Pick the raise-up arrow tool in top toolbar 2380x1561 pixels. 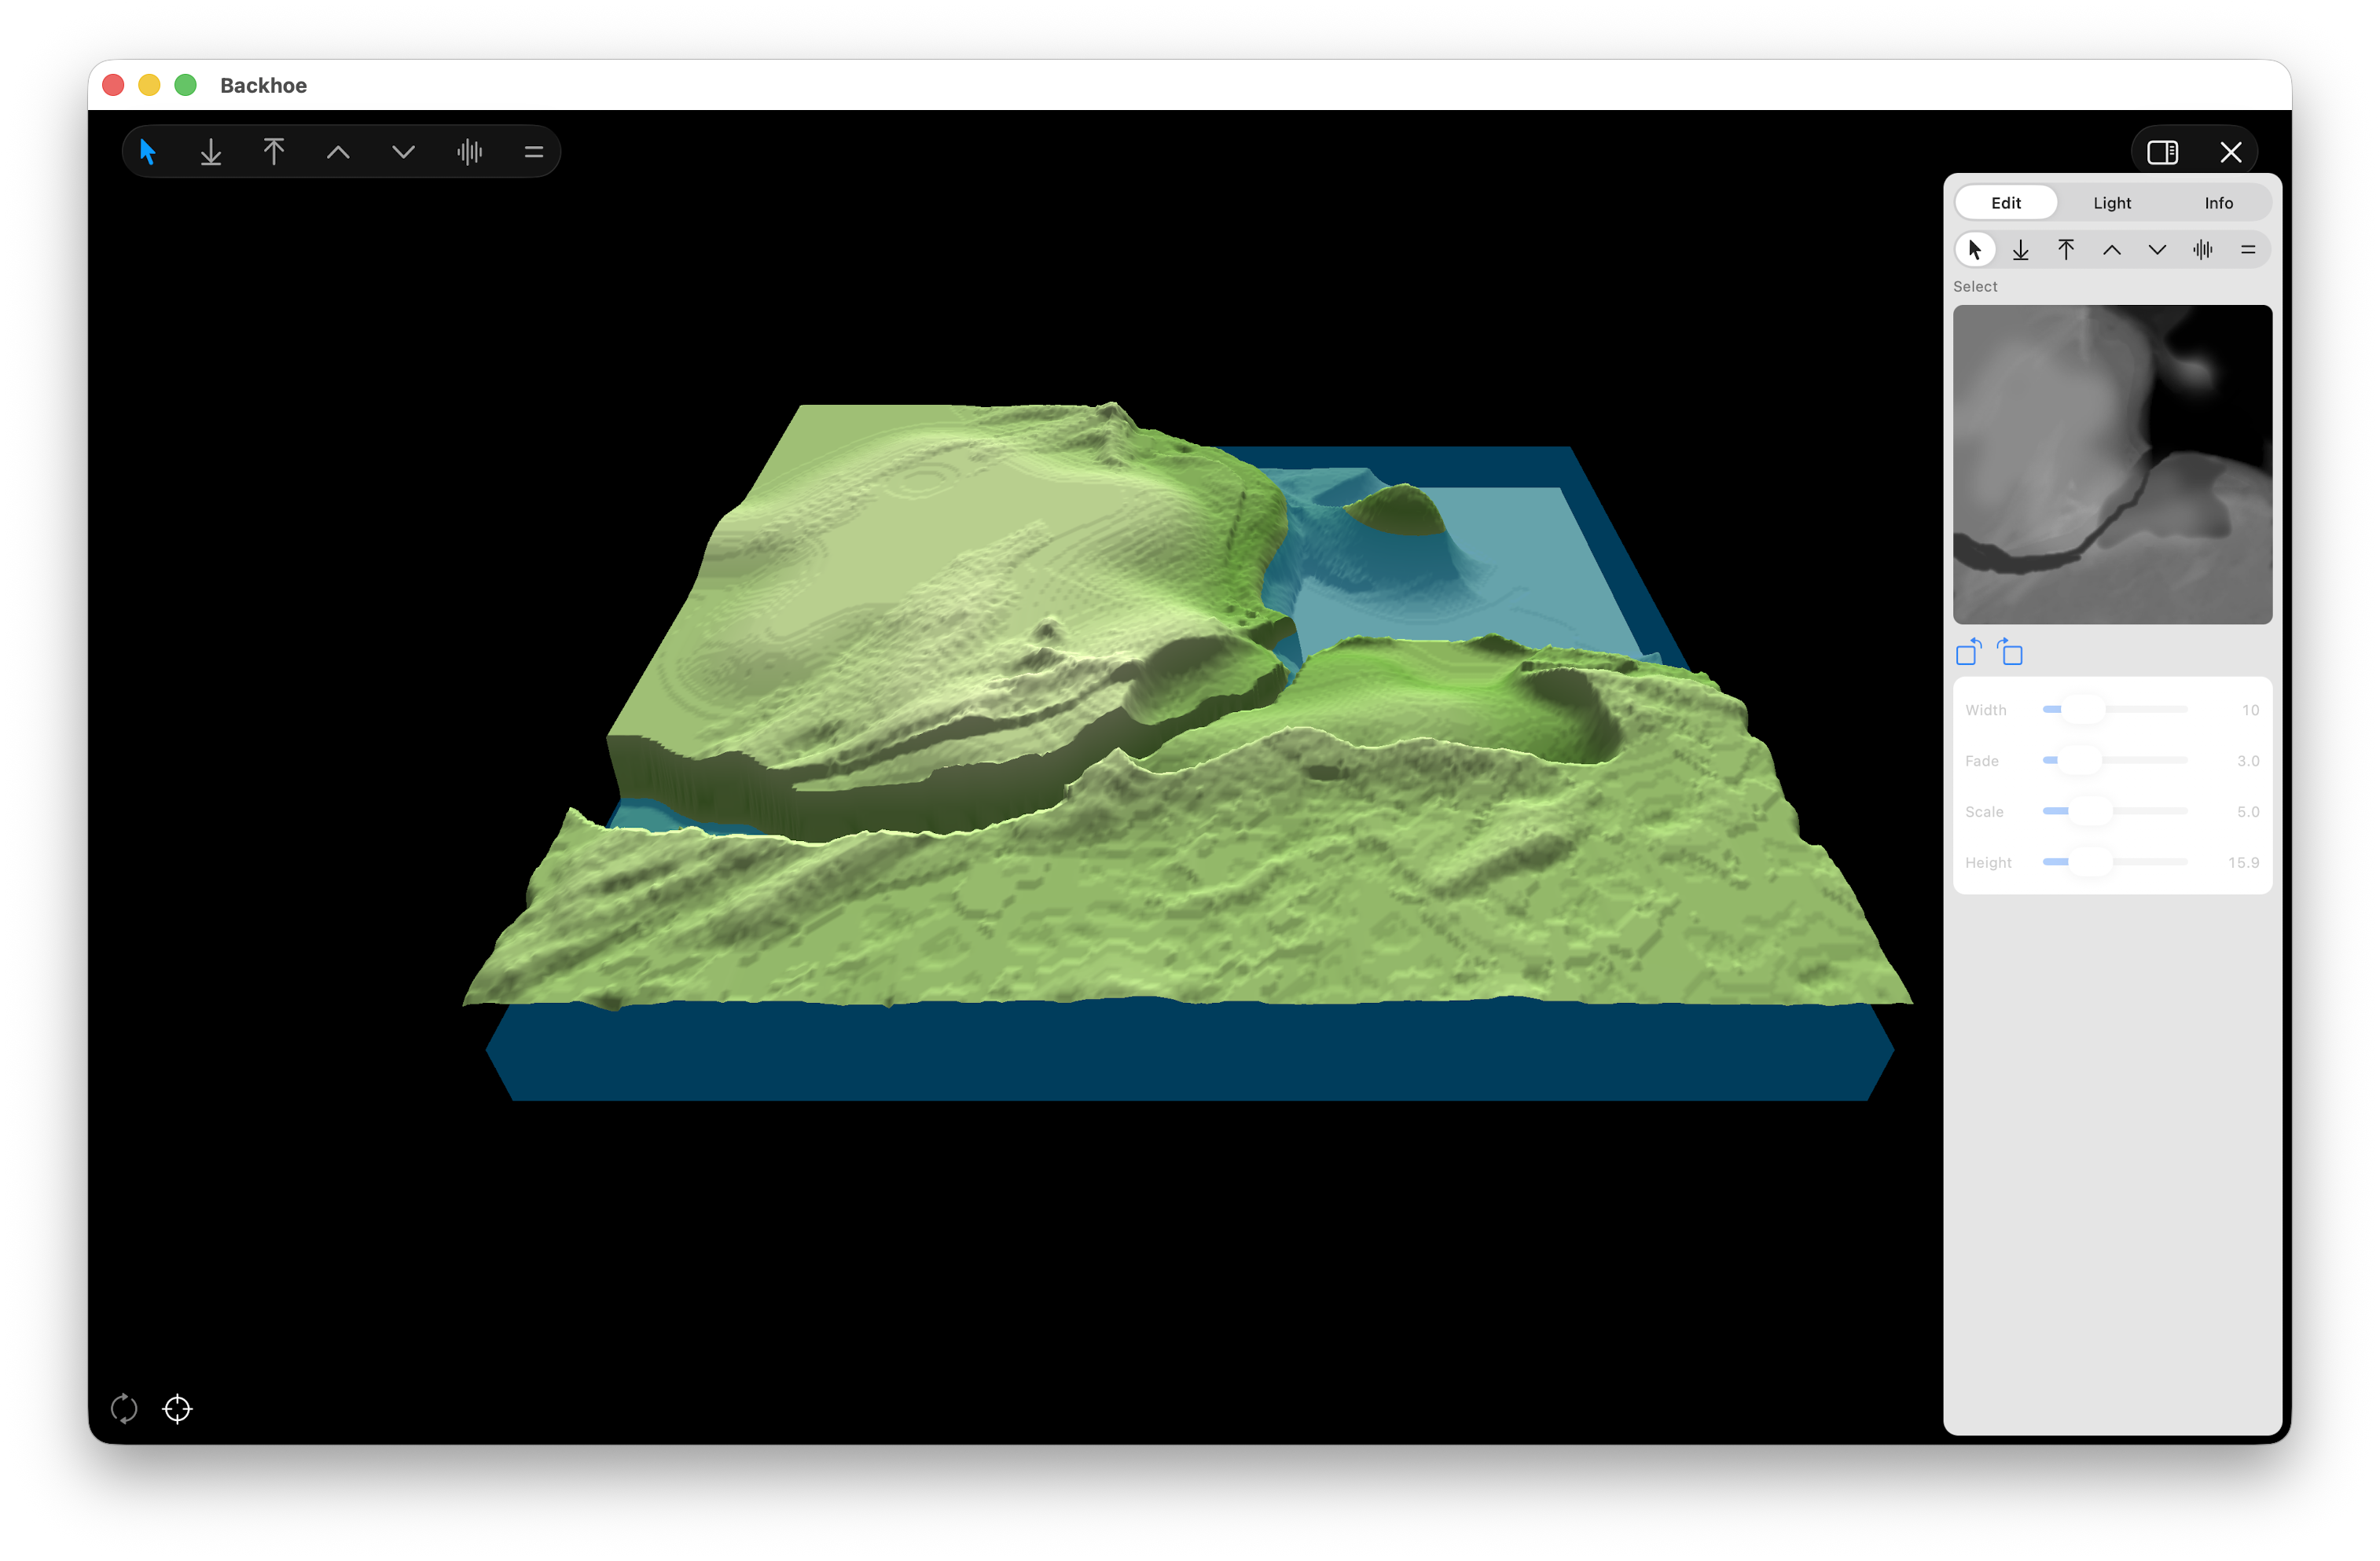point(274,152)
